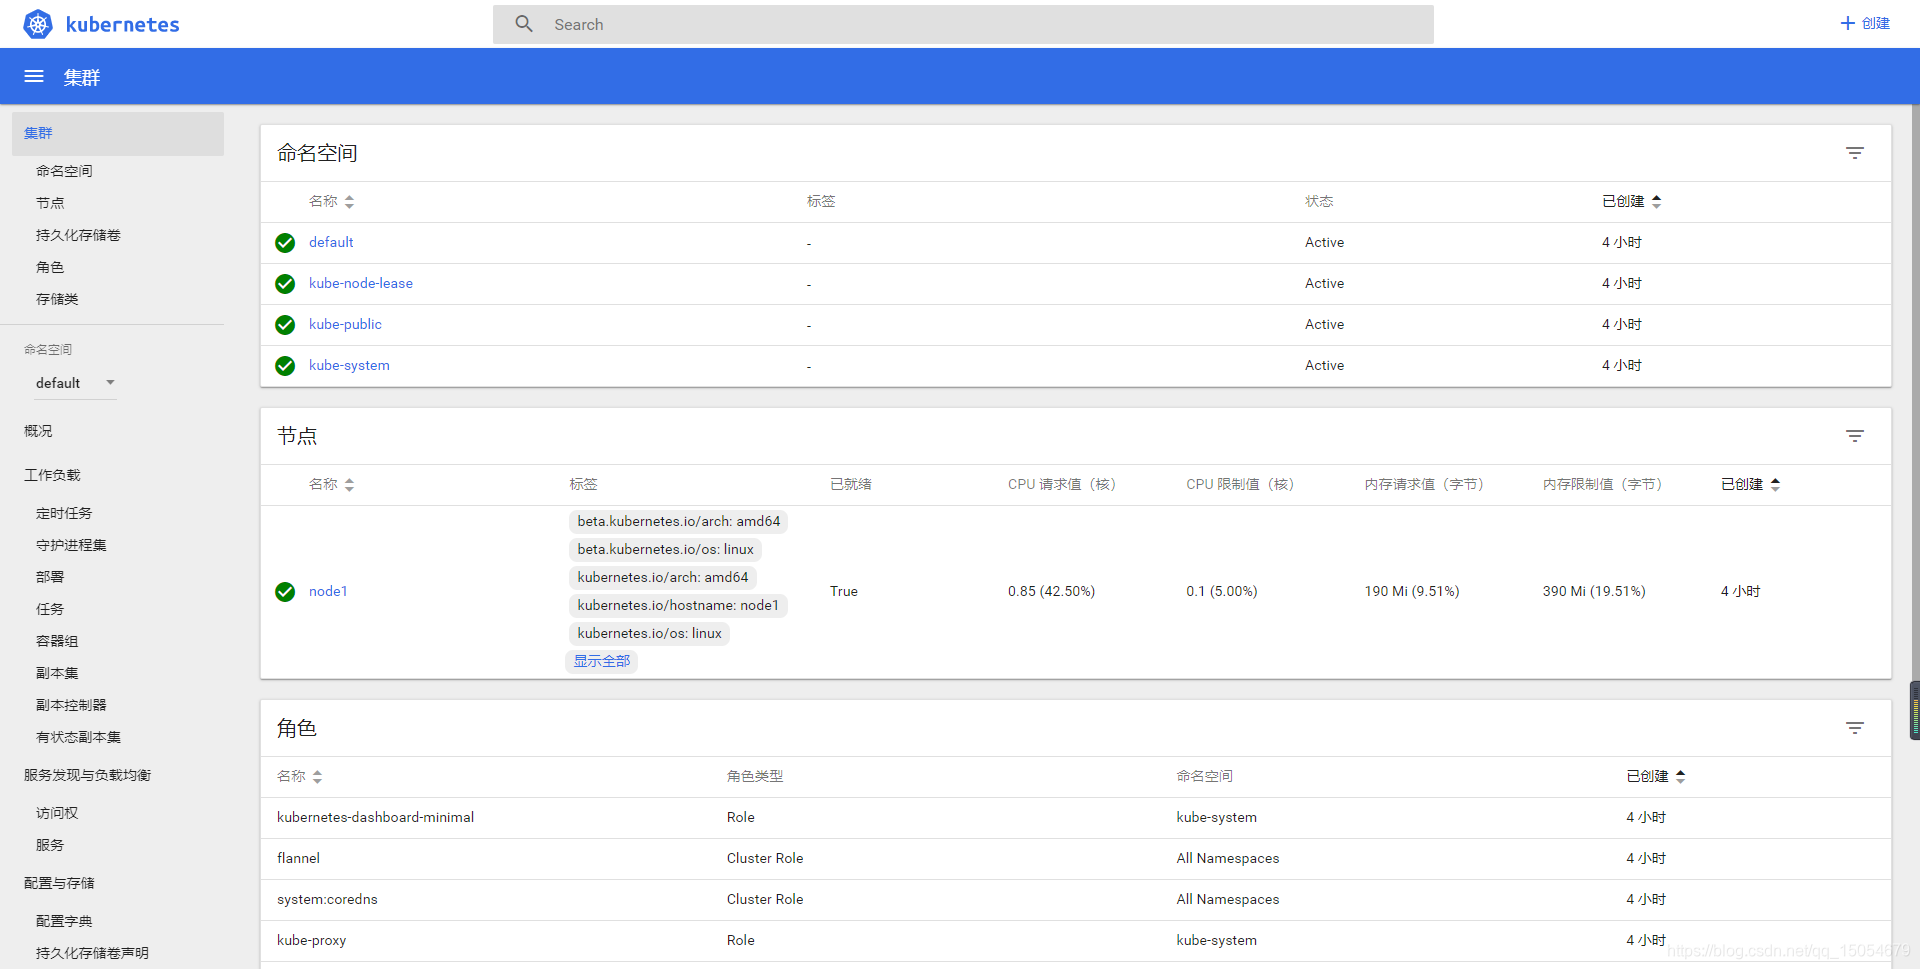1920x969 pixels.
Task: Select 角色 sidebar item
Action: tap(50, 267)
